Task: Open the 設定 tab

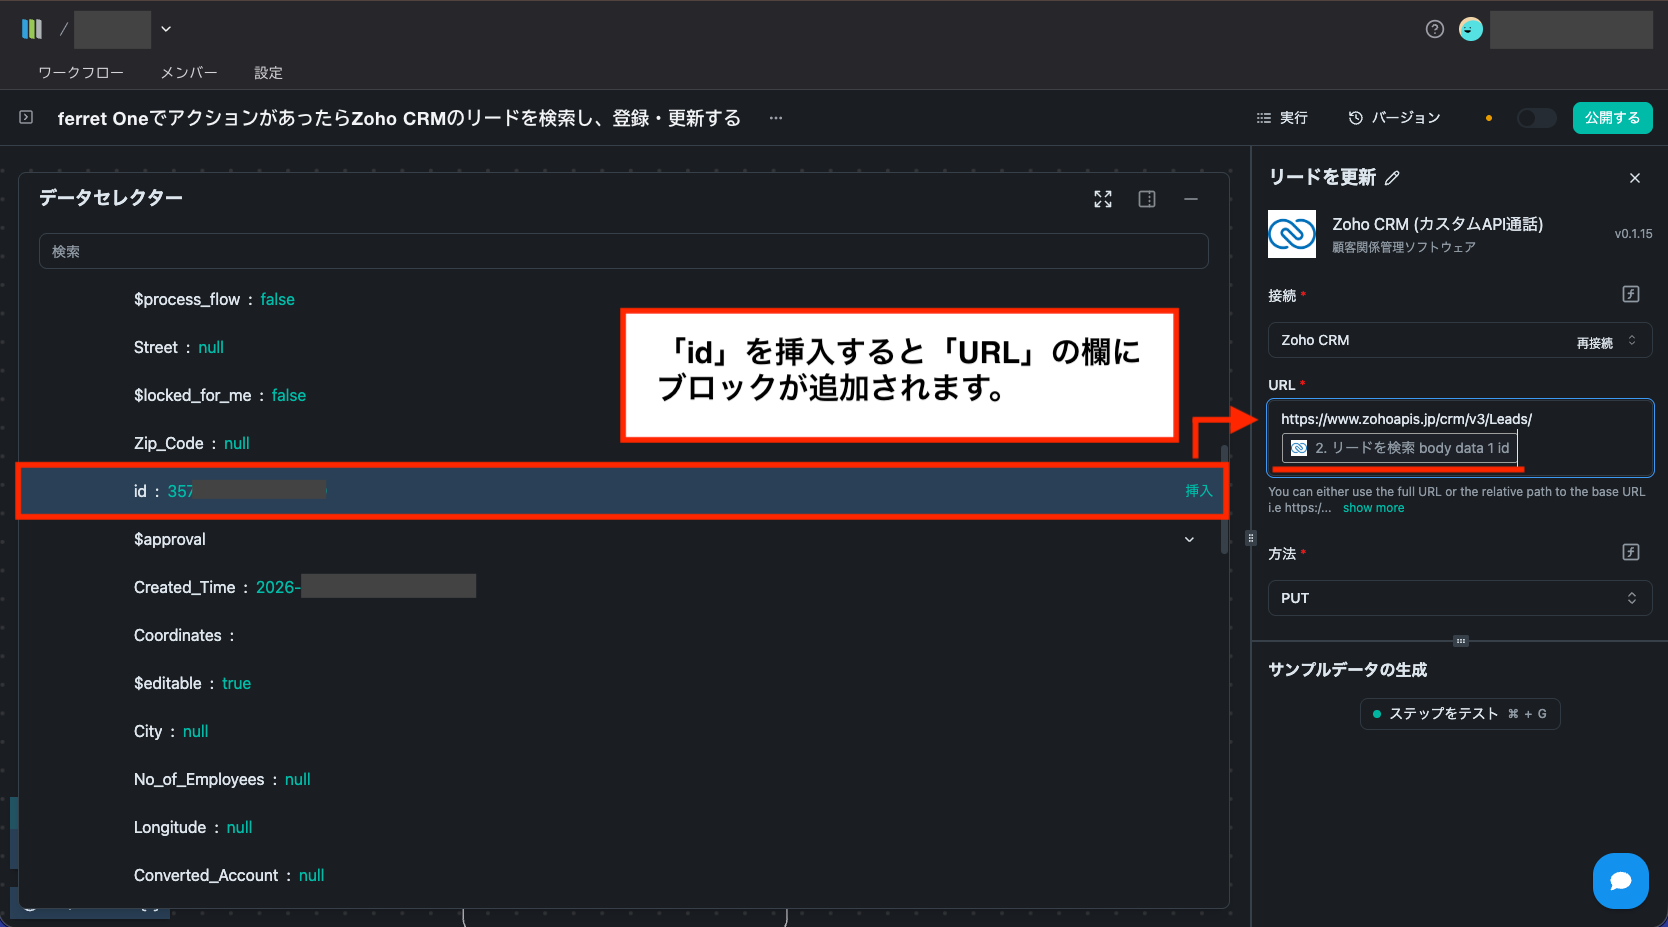Action: pos(268,73)
